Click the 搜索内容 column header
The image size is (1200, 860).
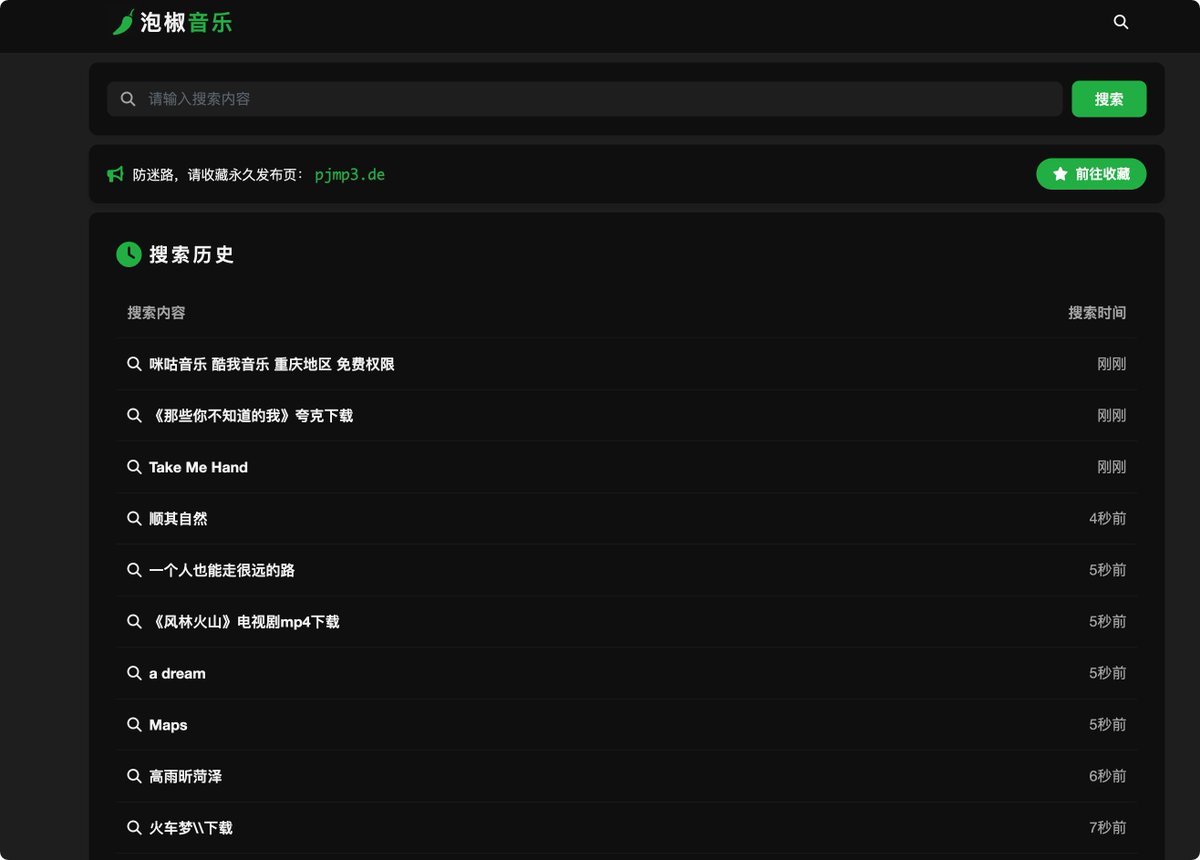point(155,312)
